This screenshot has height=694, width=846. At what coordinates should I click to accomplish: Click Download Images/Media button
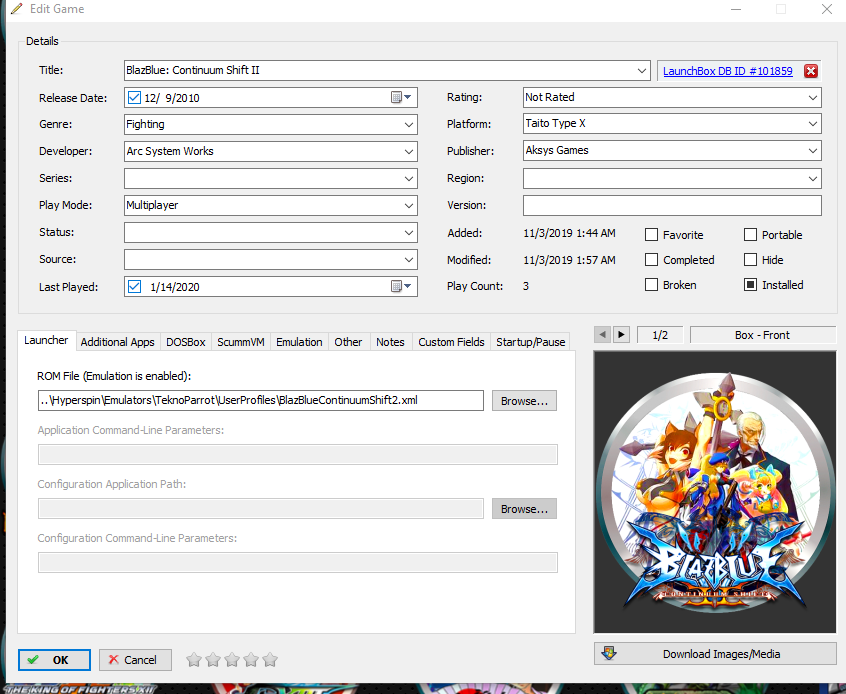[715, 654]
